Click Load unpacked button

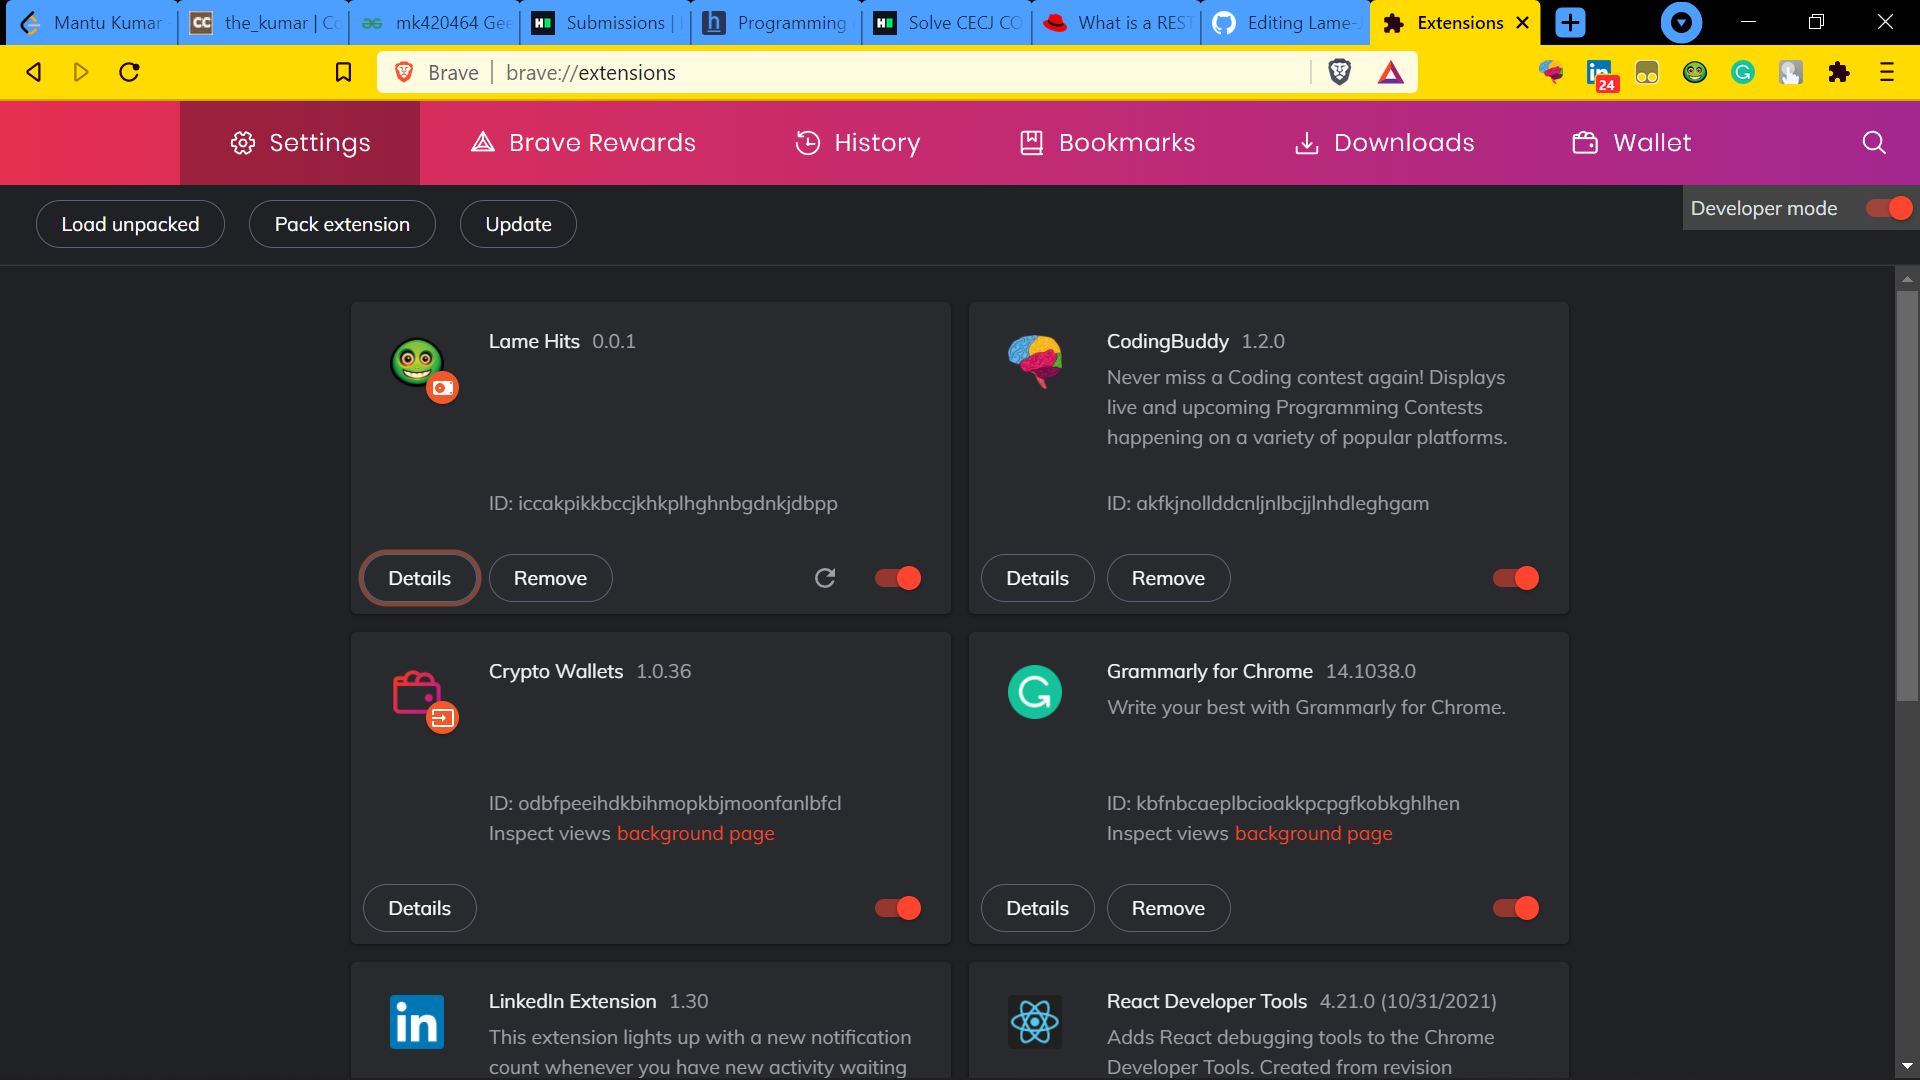tap(129, 224)
